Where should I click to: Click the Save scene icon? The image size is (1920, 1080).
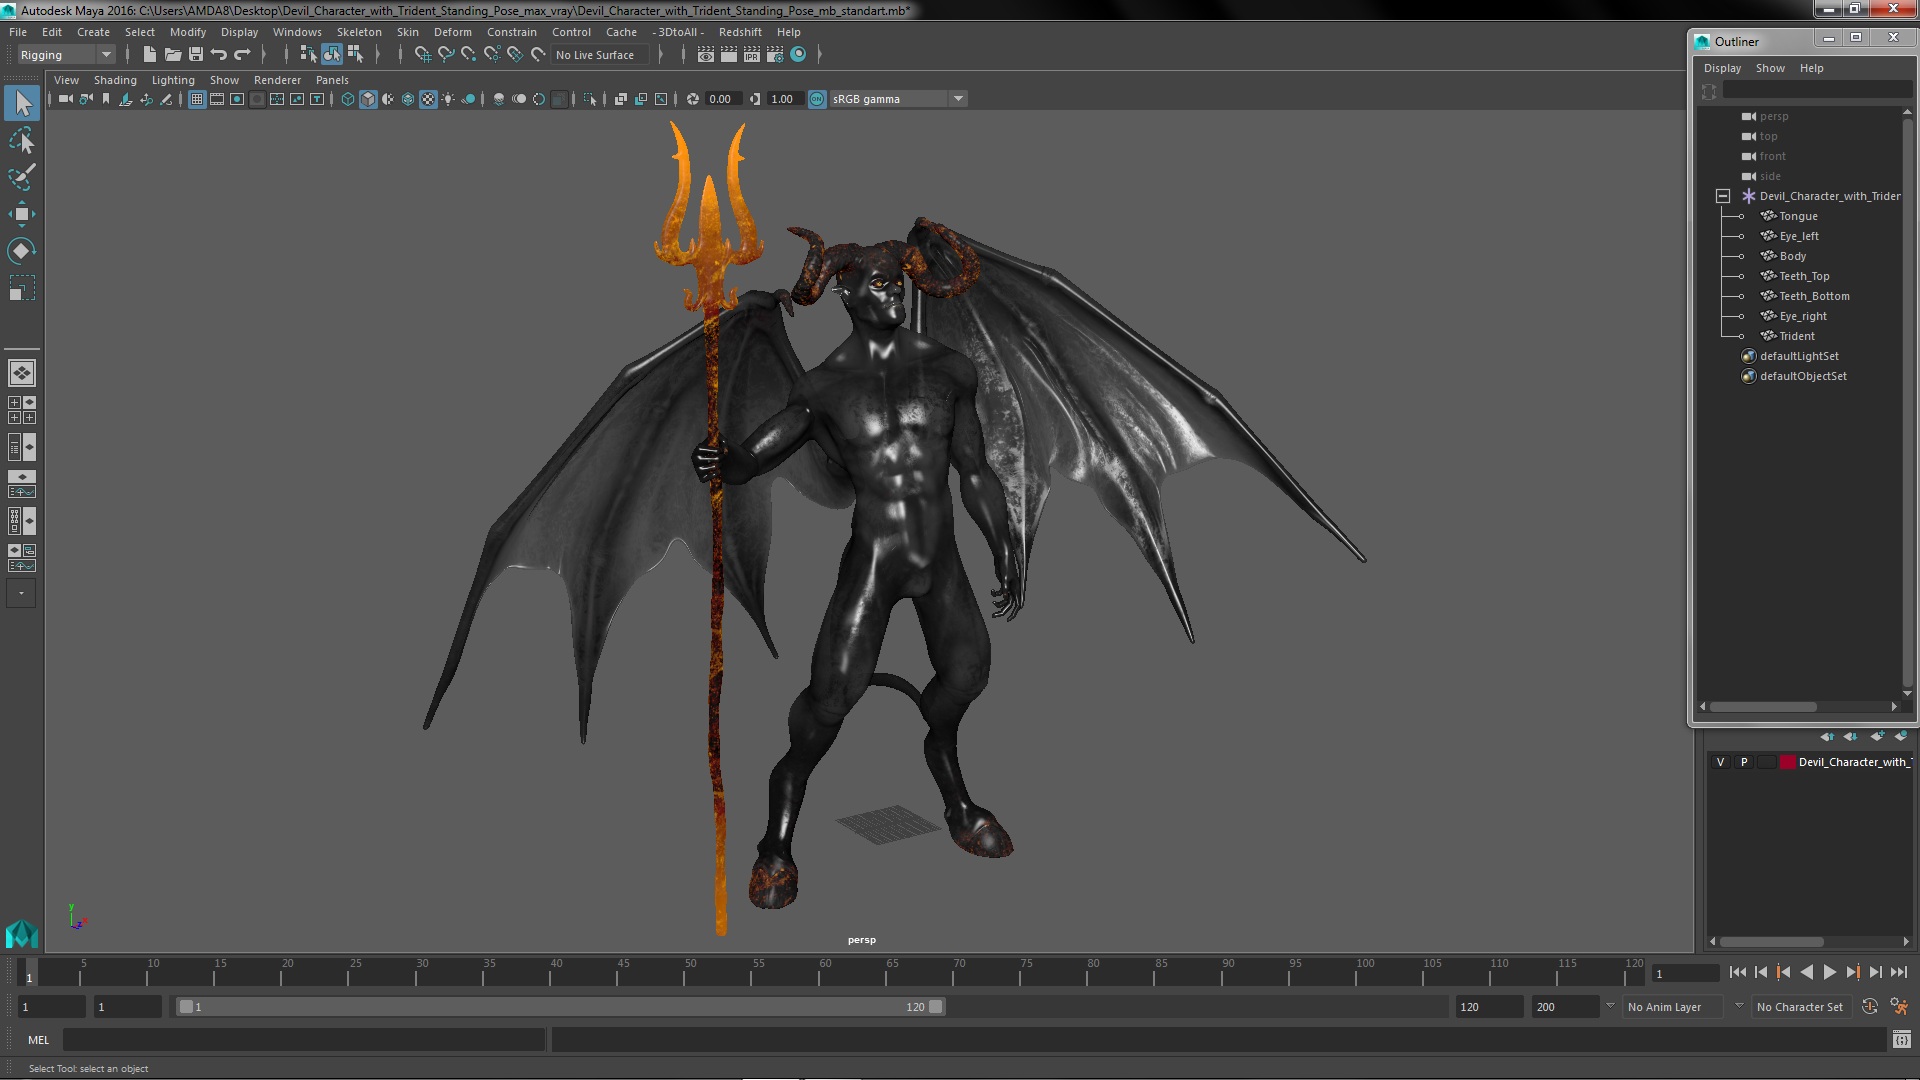[196, 55]
